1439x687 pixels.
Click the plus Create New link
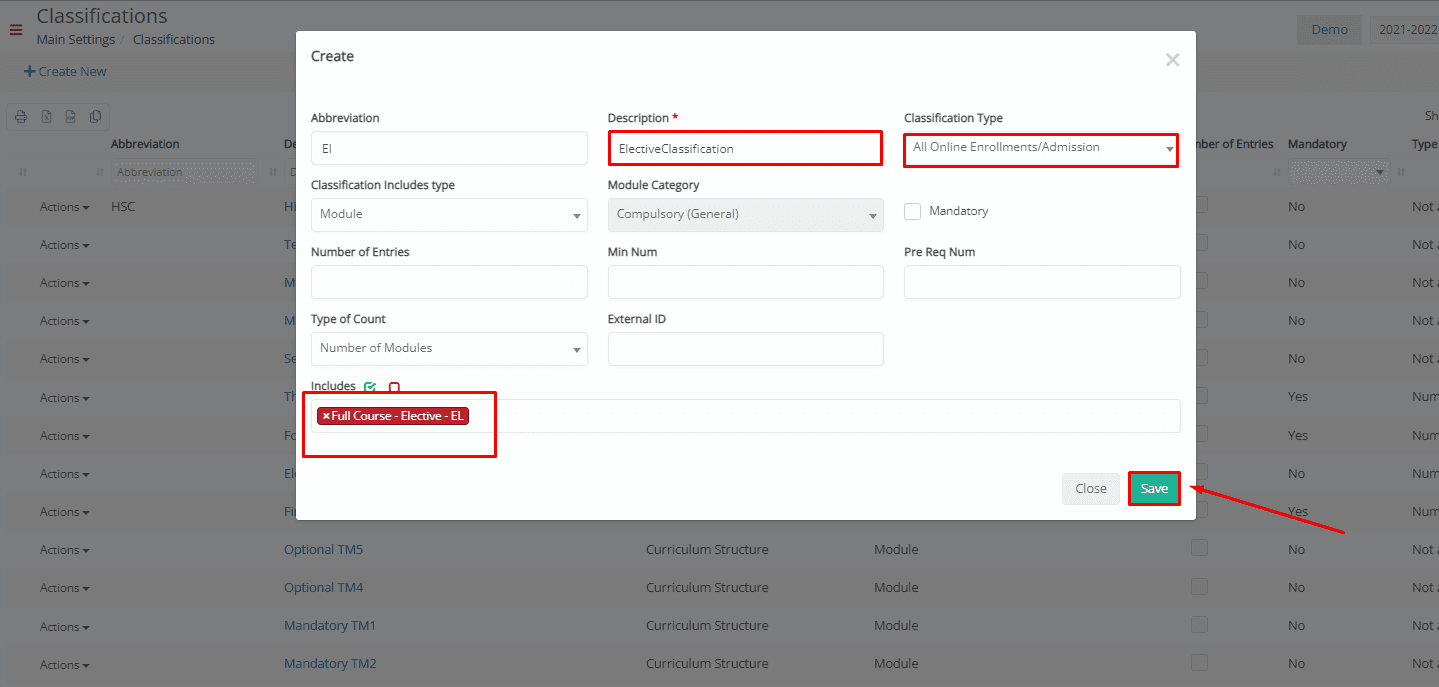[x=65, y=71]
